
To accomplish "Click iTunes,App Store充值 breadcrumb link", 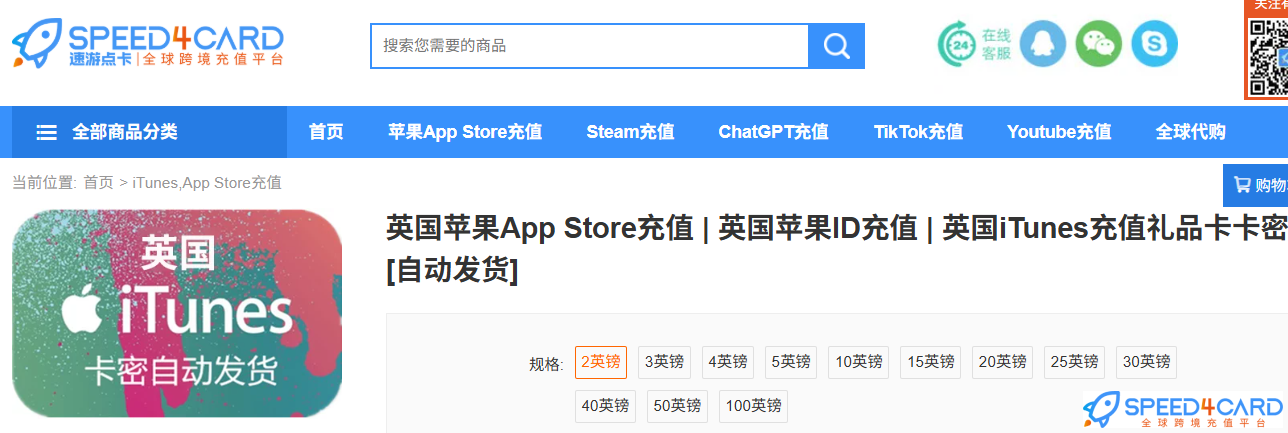I will click(207, 182).
